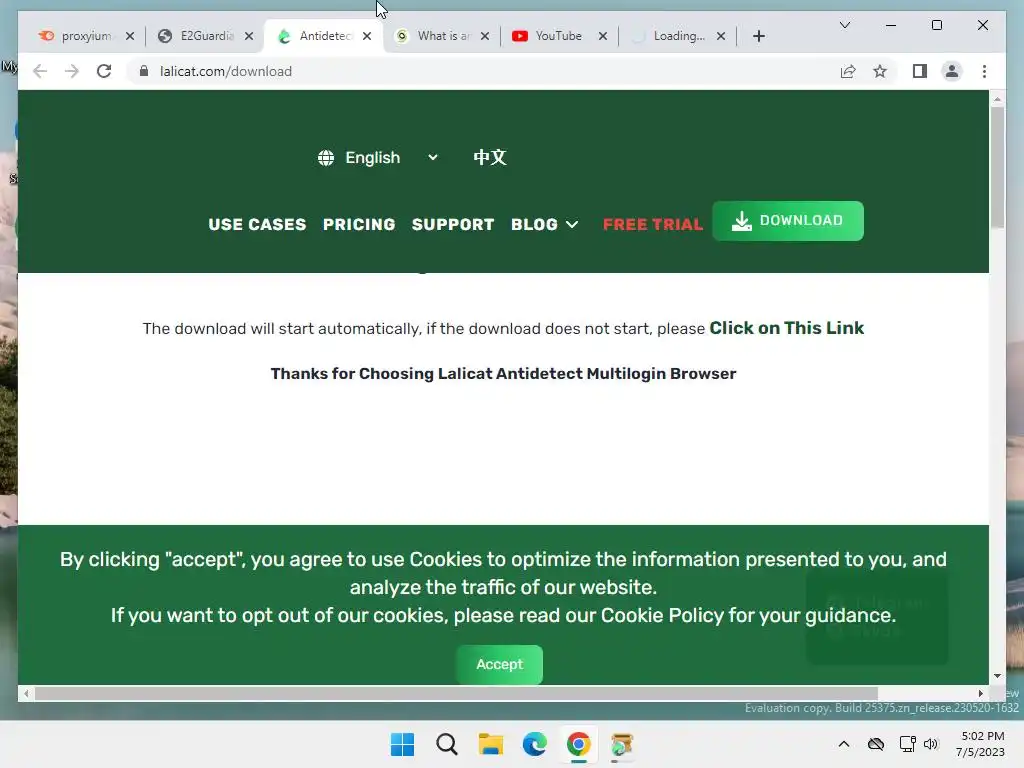This screenshot has height=768, width=1024.
Task: Launch Microsoft Edge from taskbar
Action: [534, 744]
